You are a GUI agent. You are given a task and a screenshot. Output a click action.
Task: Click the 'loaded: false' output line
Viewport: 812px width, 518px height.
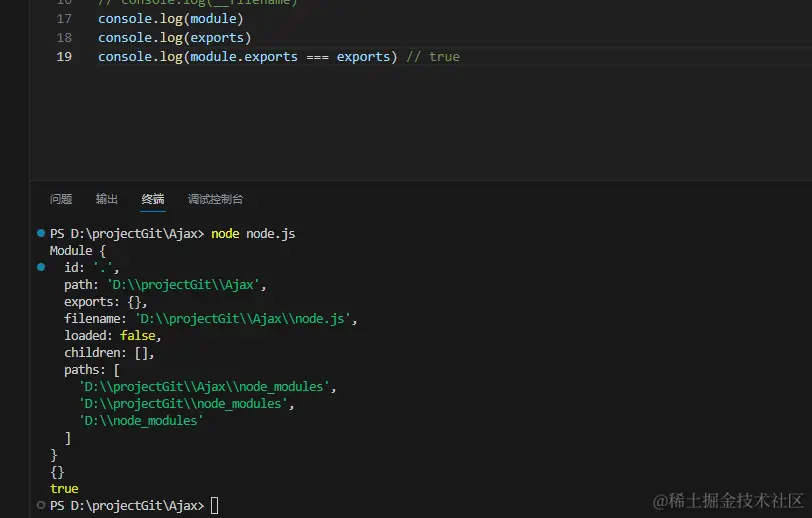click(x=112, y=336)
